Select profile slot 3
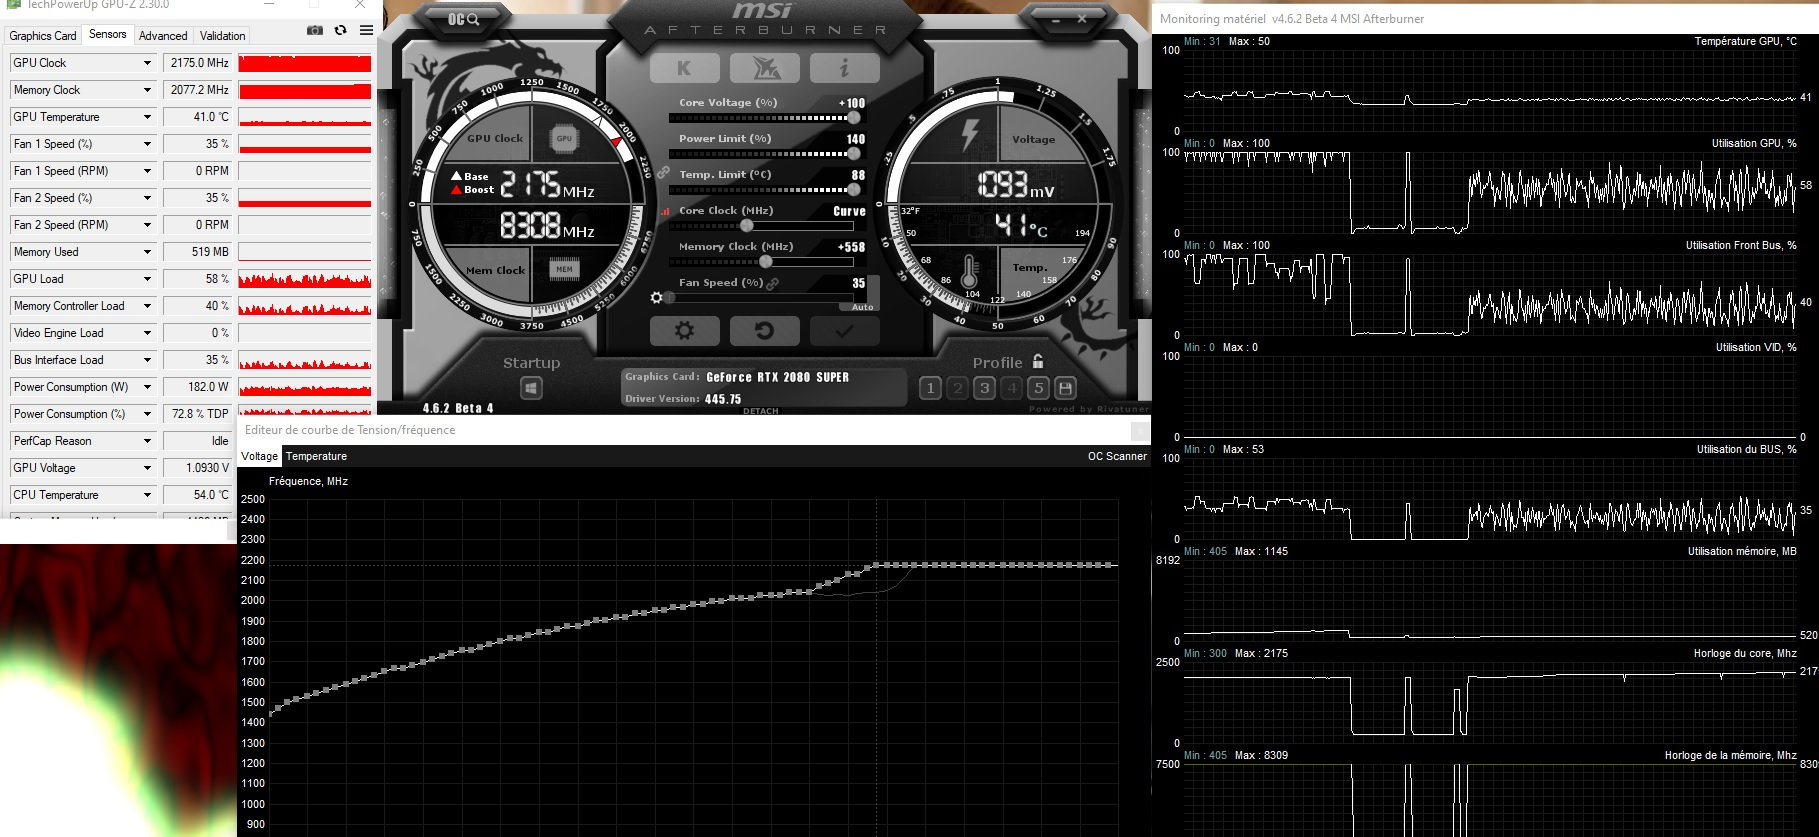The height and width of the screenshot is (837, 1819). [x=984, y=388]
